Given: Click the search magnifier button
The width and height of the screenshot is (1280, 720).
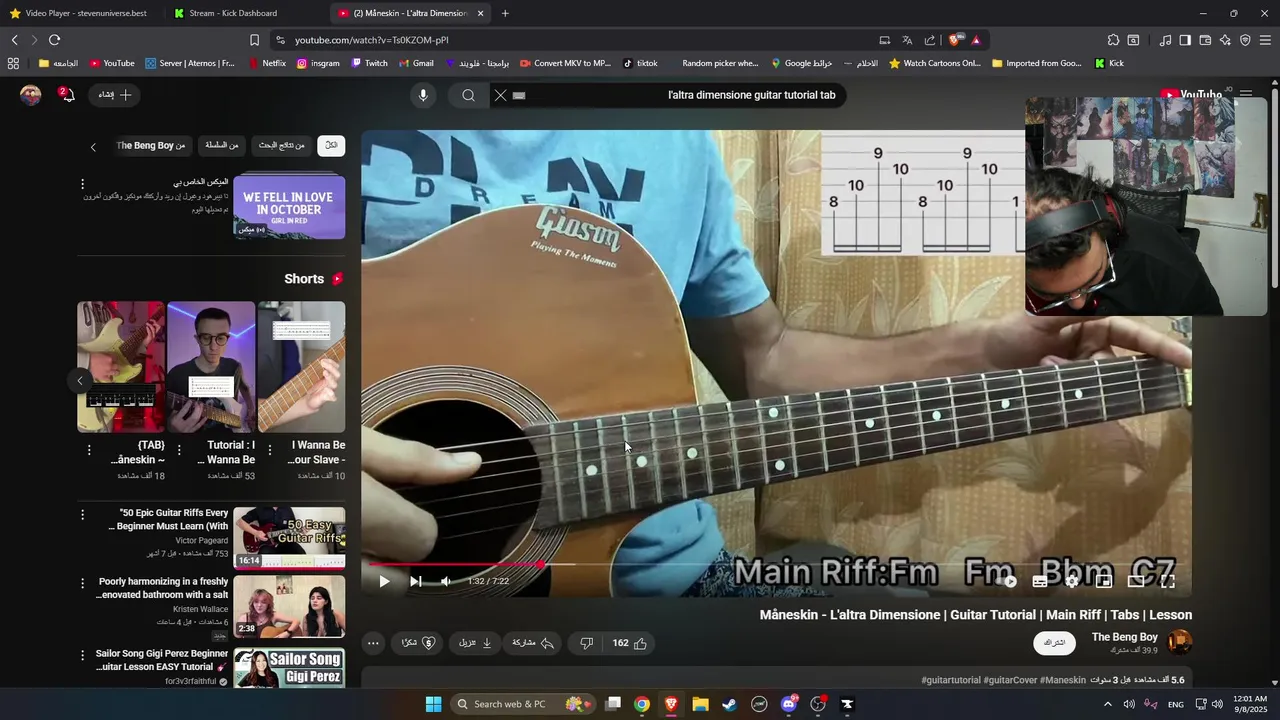Looking at the screenshot, I should (468, 95).
